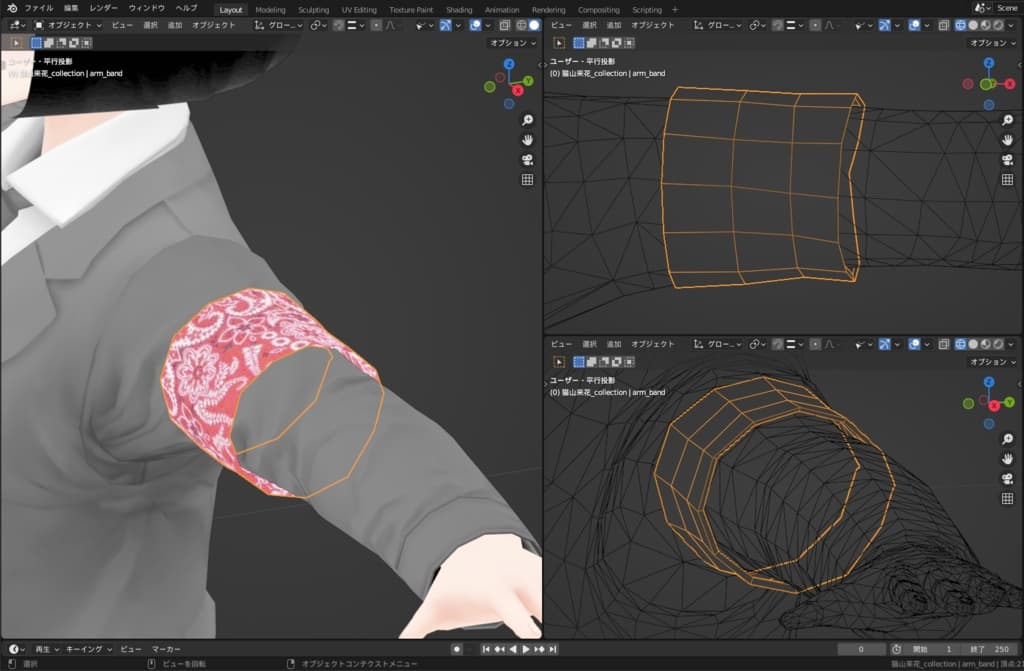Screen dimensions: 1024x671
Task: Switch to the UV Editing workspace tab
Action: pos(358,9)
